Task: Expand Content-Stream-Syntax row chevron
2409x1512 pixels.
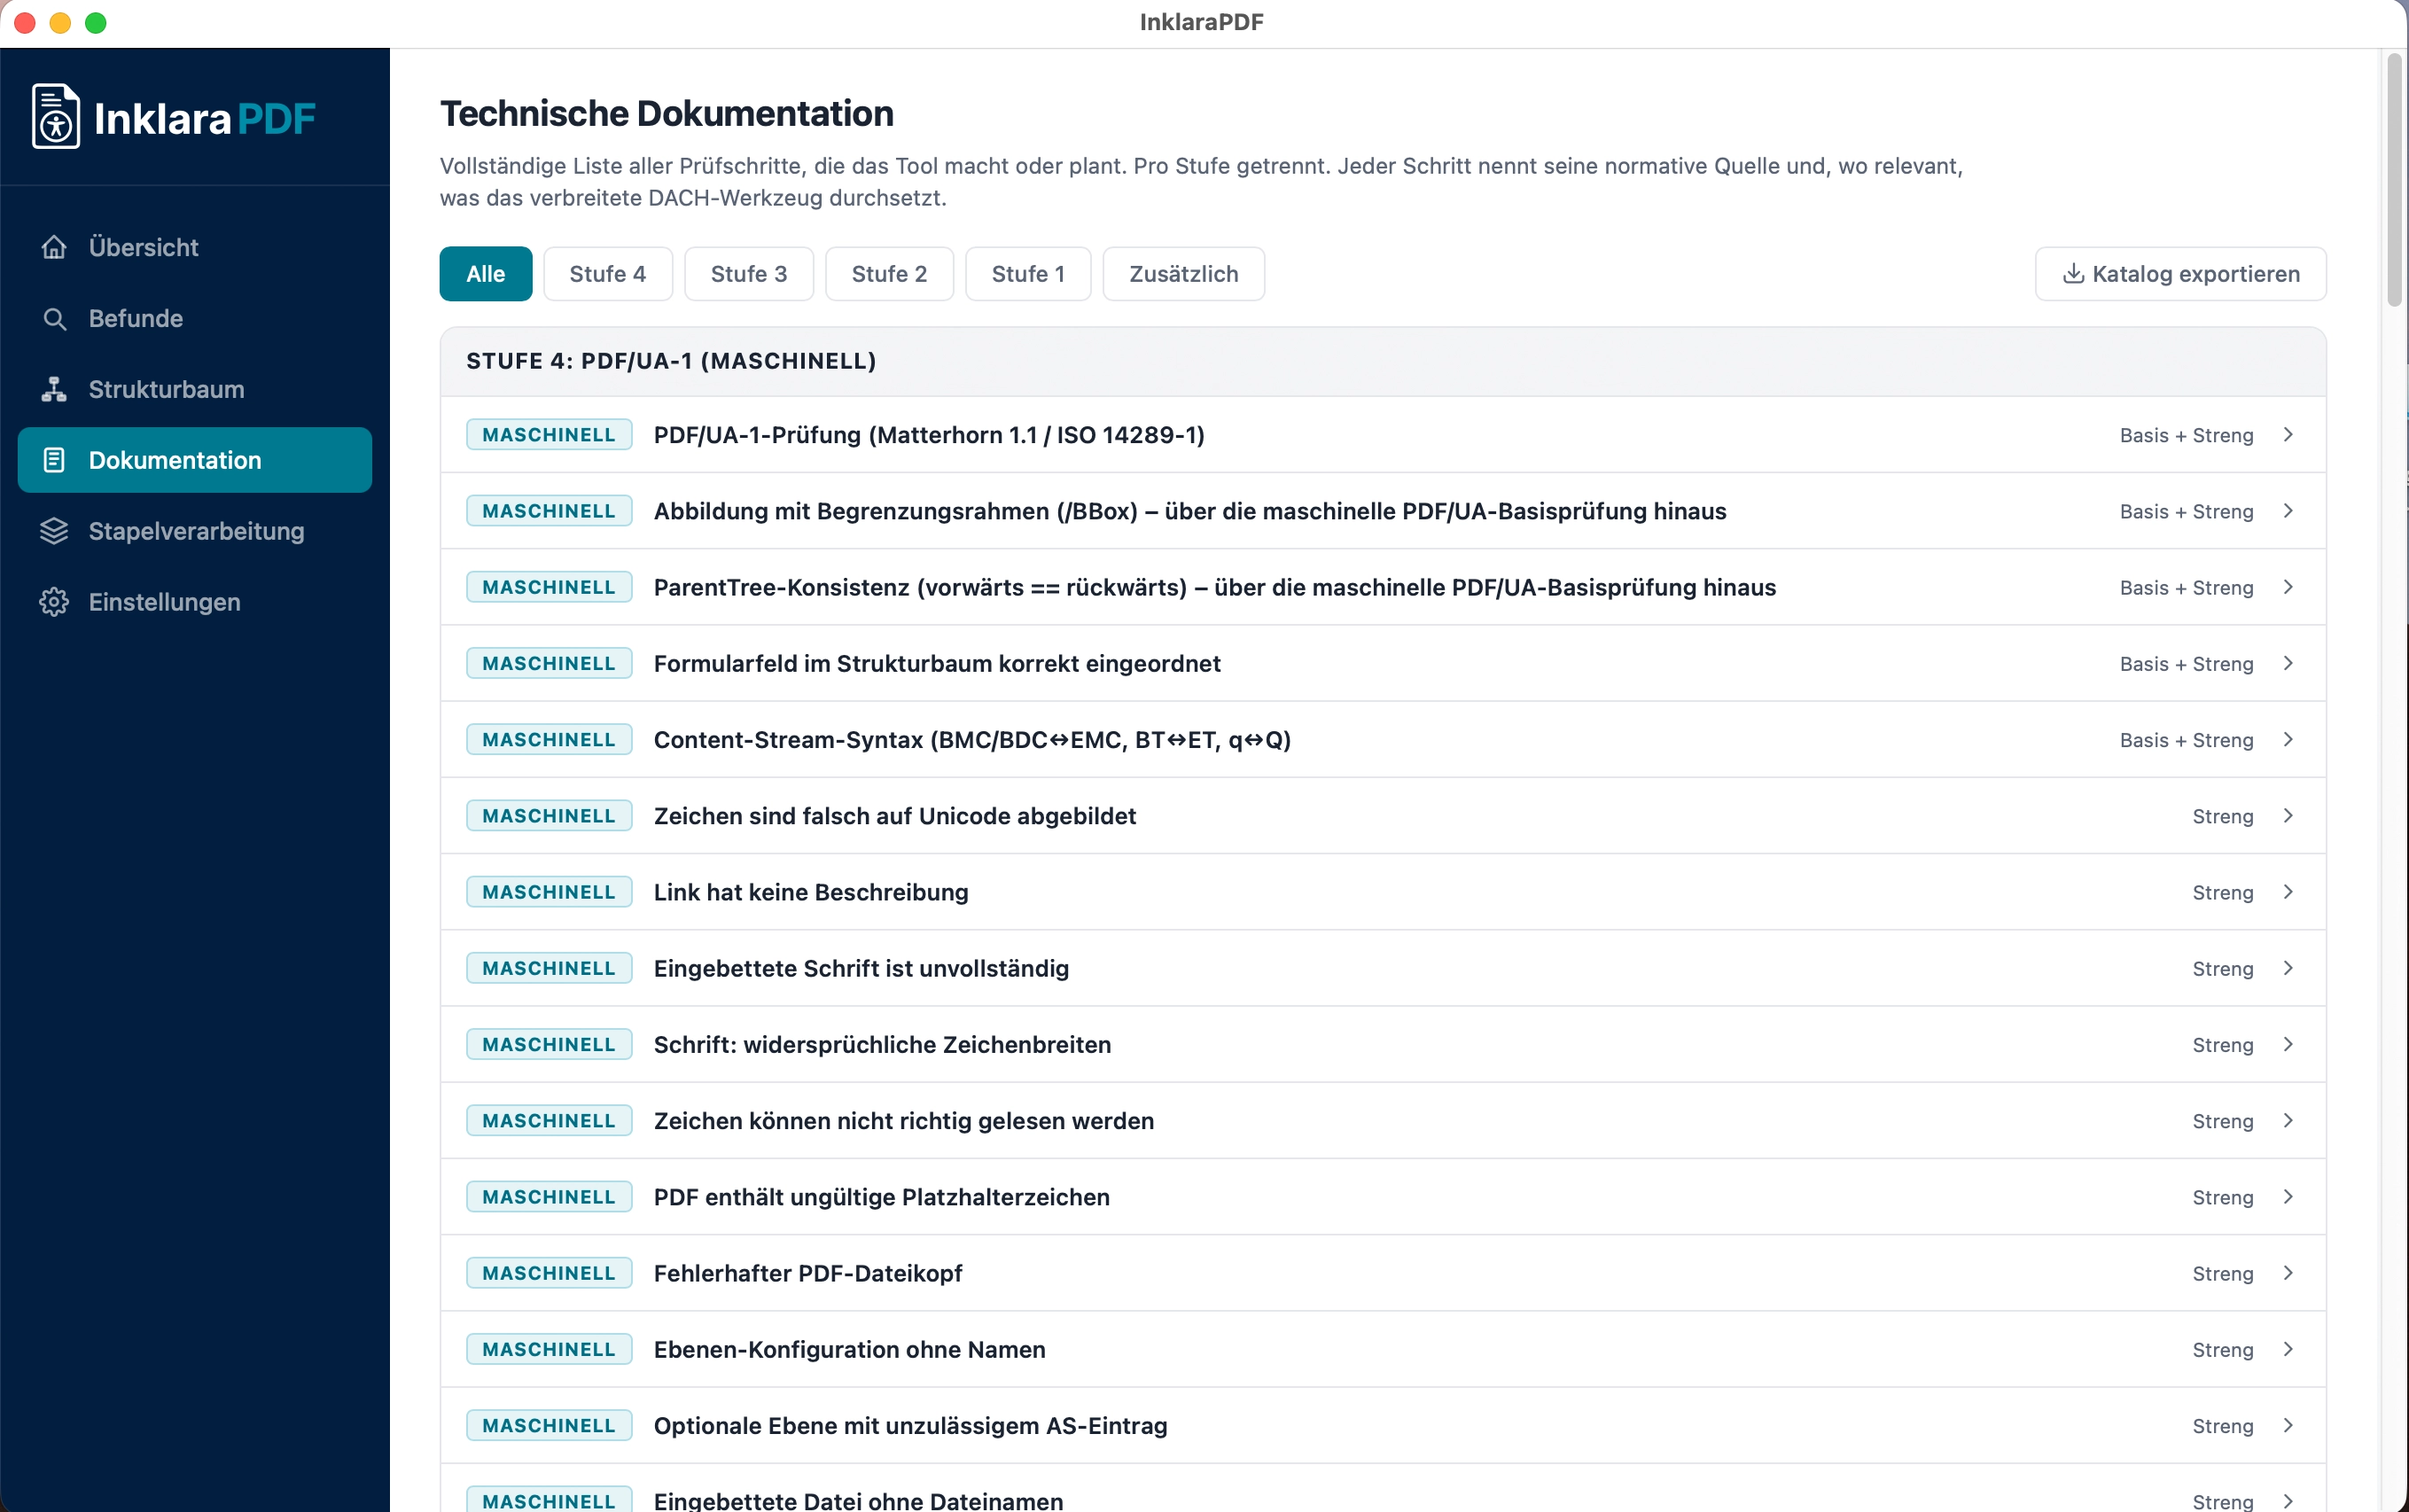Action: [x=2288, y=740]
